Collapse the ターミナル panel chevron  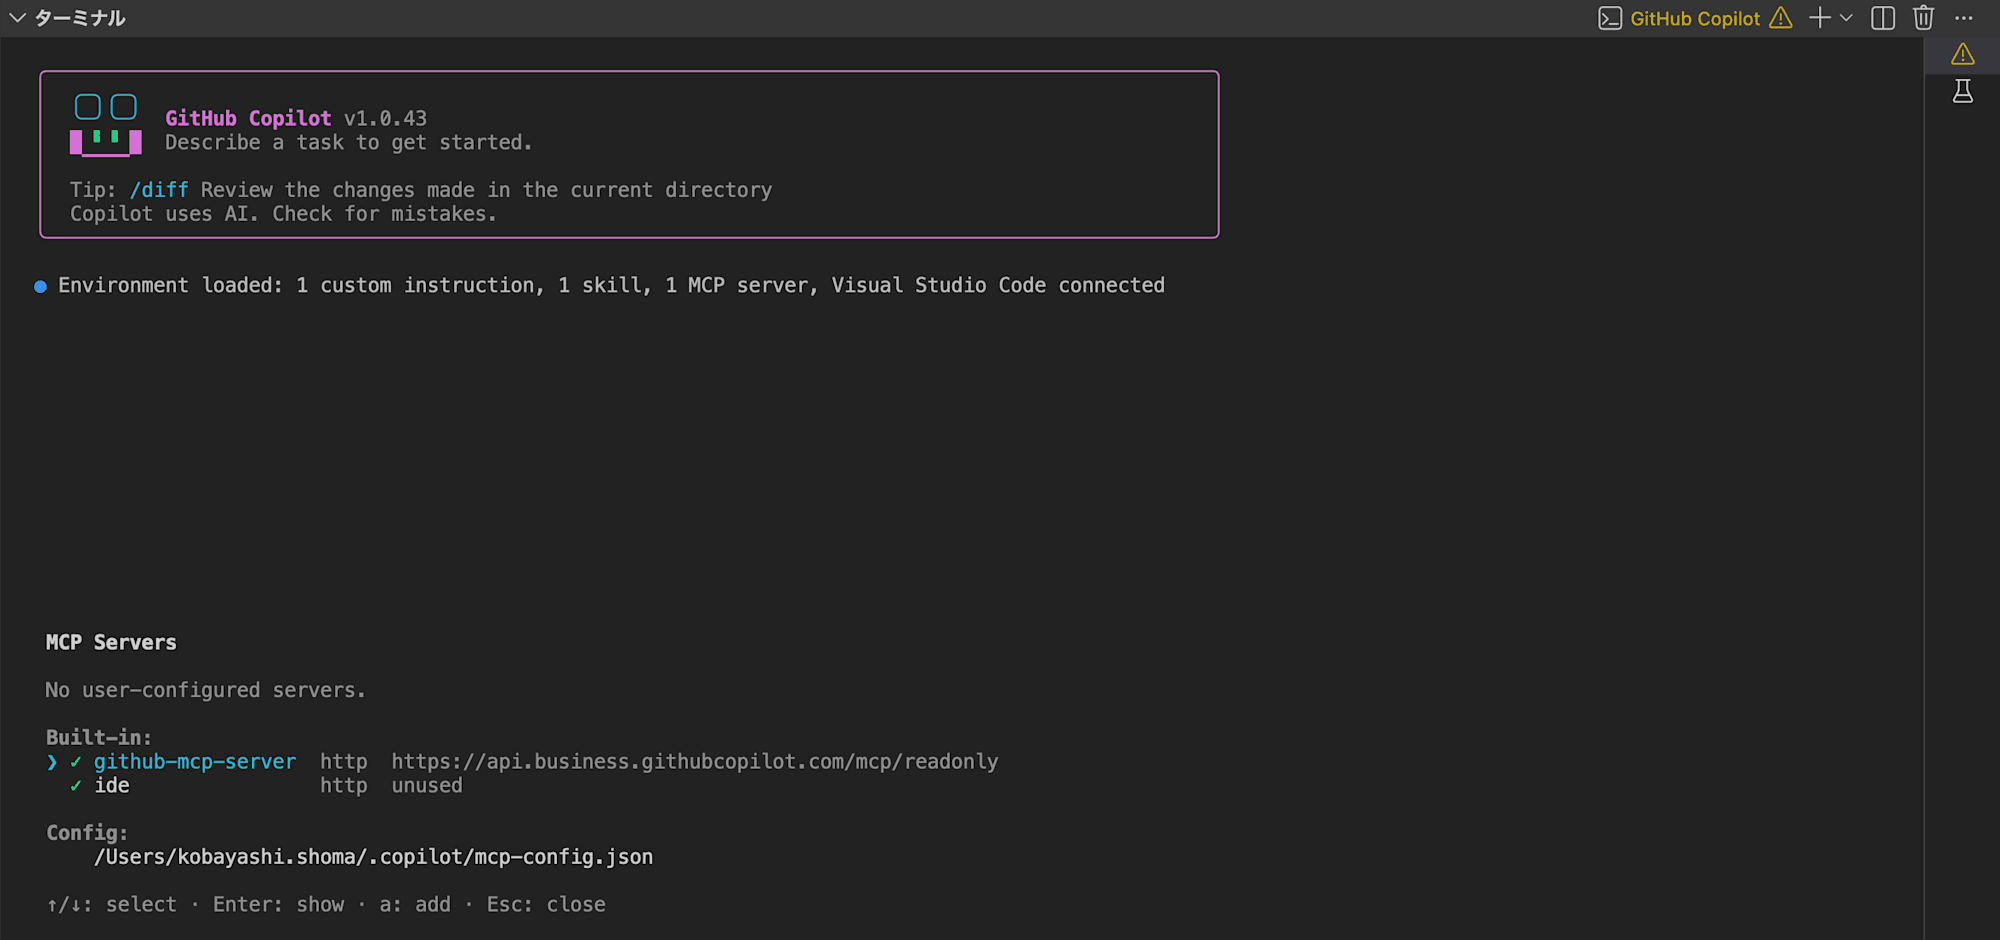click(17, 18)
